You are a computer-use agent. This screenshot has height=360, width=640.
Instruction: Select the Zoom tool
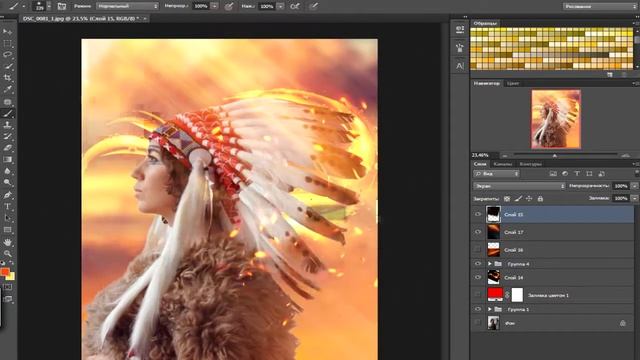(x=7, y=253)
